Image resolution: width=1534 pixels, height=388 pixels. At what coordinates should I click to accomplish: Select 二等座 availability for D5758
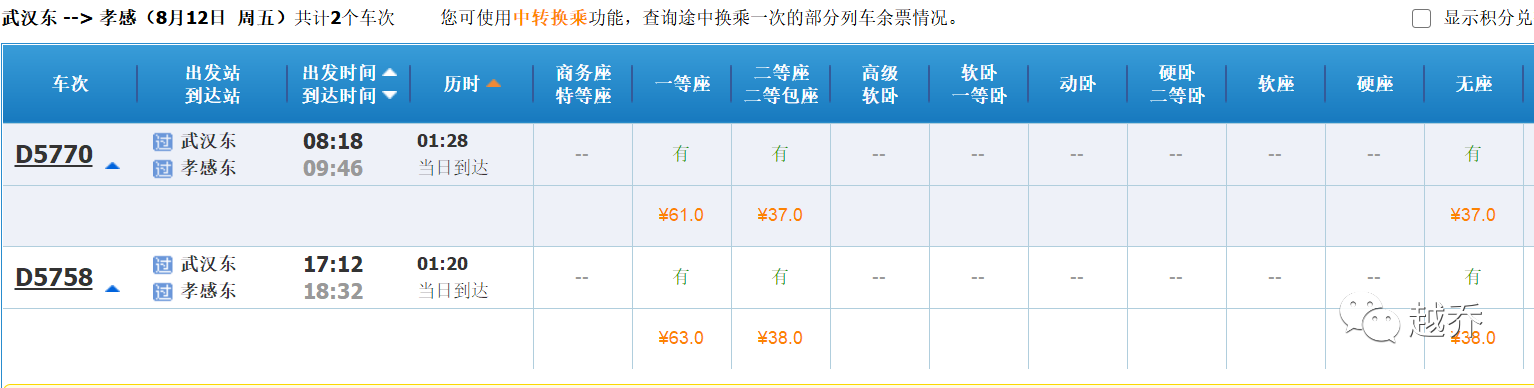click(x=780, y=277)
